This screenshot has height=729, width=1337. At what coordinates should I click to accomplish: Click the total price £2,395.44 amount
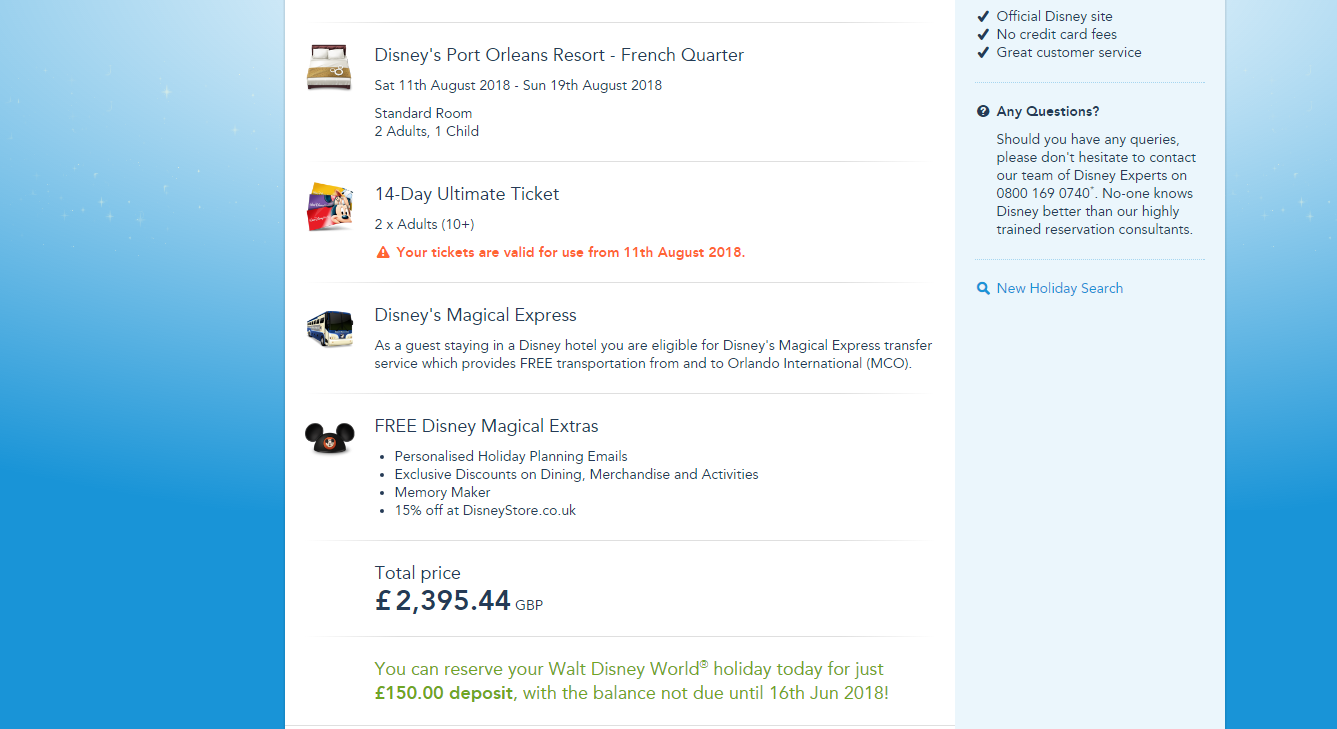443,600
